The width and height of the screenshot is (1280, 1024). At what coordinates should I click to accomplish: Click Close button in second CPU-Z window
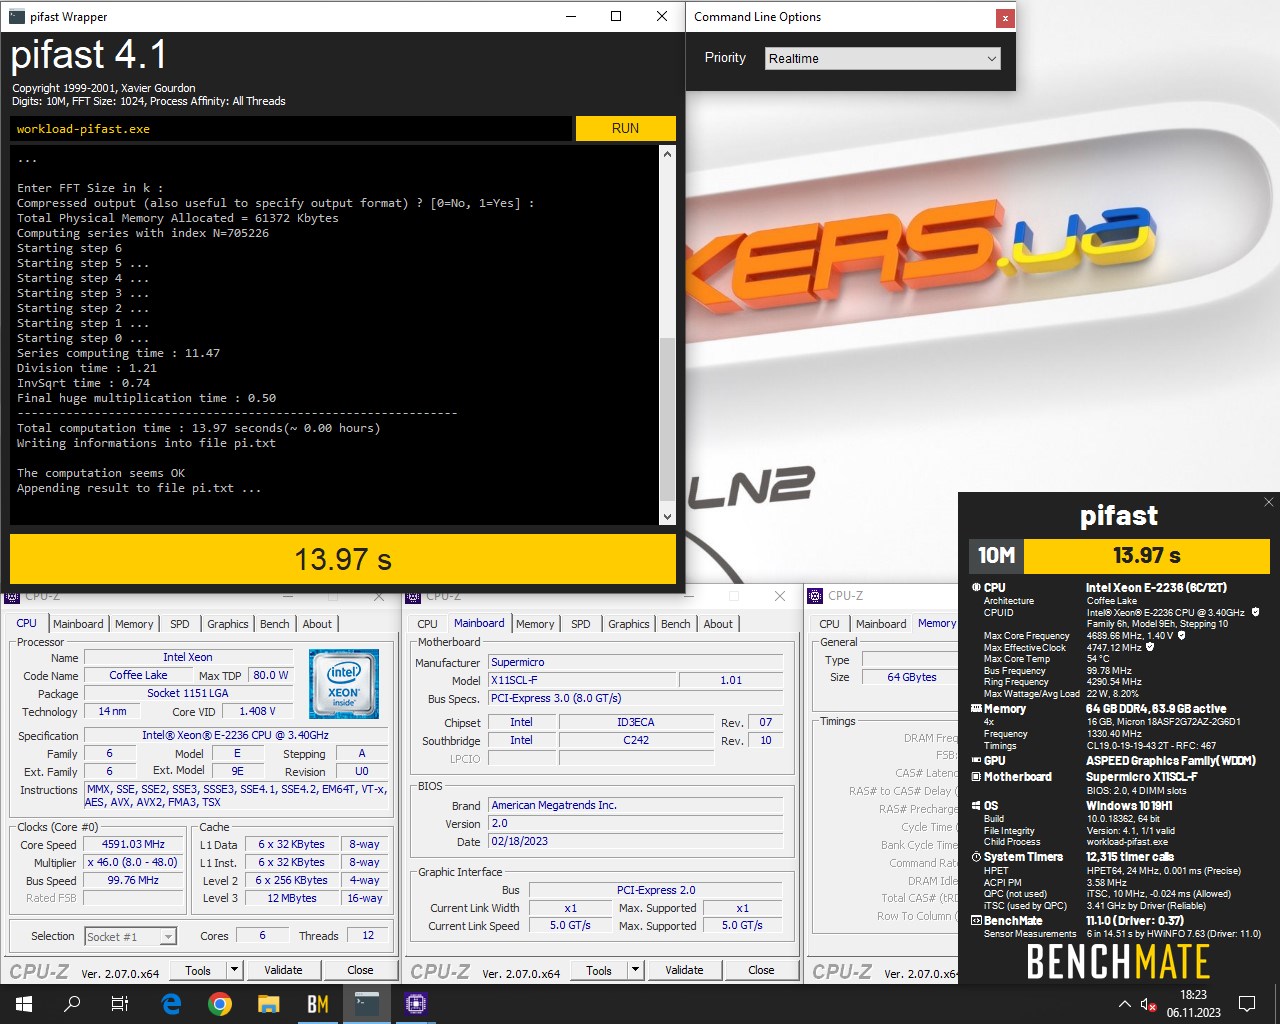pos(761,970)
